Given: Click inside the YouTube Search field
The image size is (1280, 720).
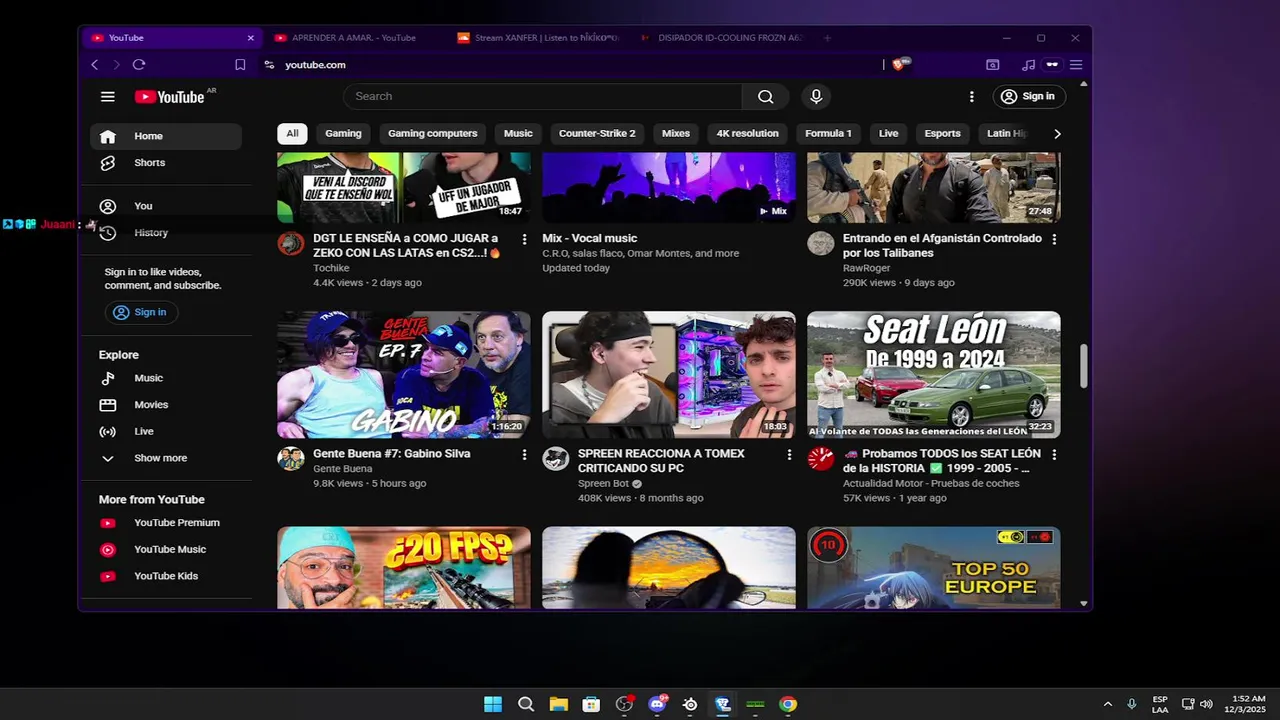Looking at the screenshot, I should [543, 97].
